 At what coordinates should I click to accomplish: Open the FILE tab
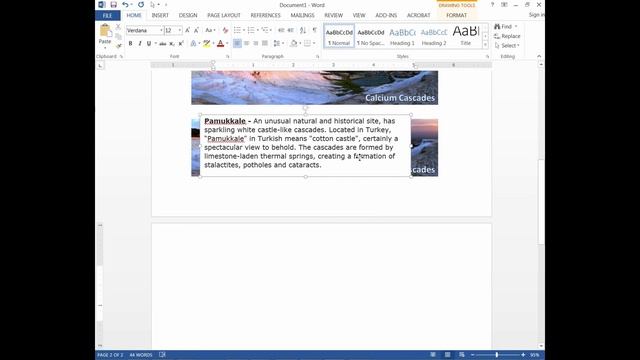pos(108,16)
